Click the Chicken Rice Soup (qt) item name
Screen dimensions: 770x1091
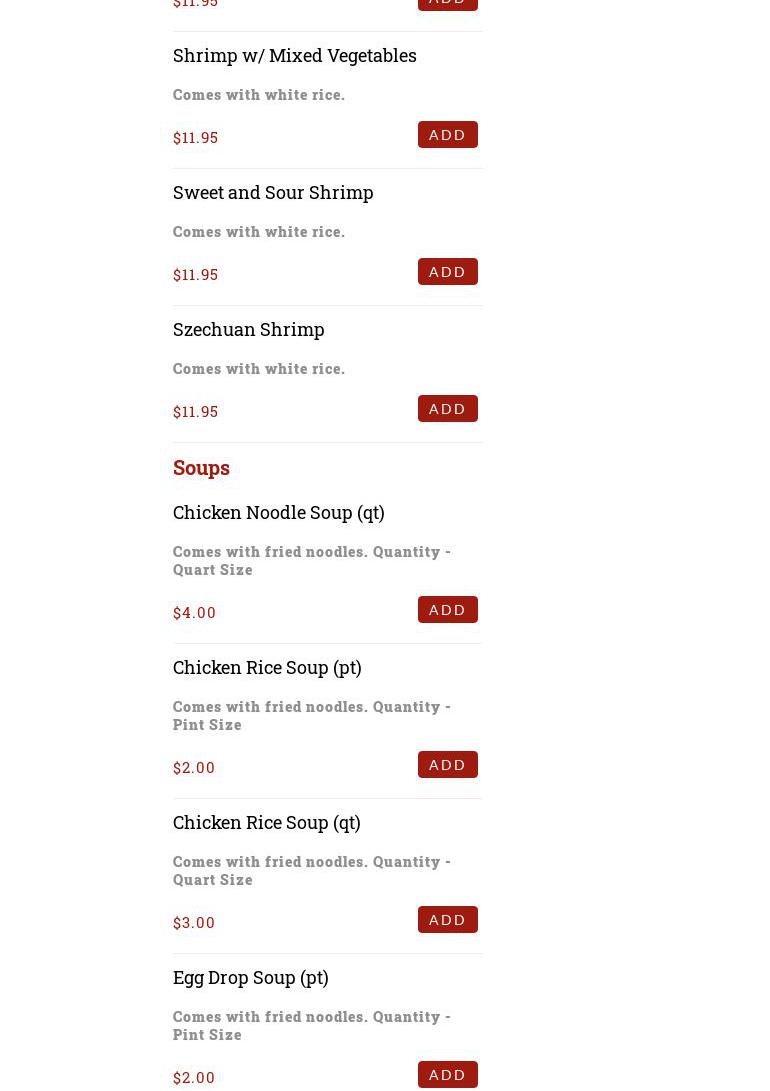click(266, 823)
